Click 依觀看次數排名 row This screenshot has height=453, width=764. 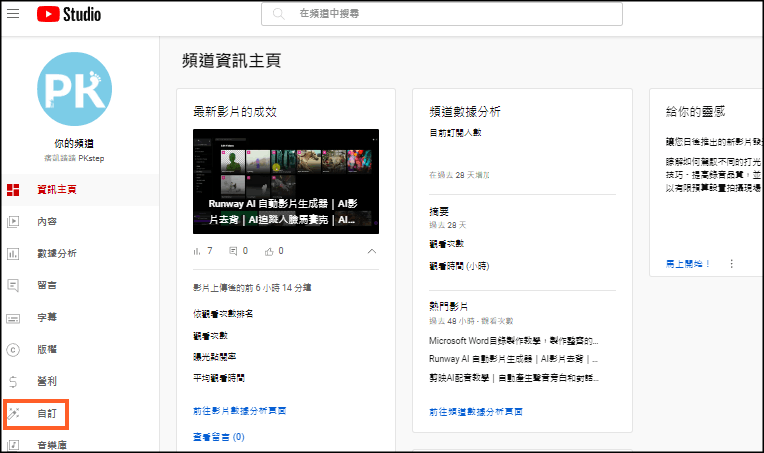pyautogui.click(x=223, y=314)
